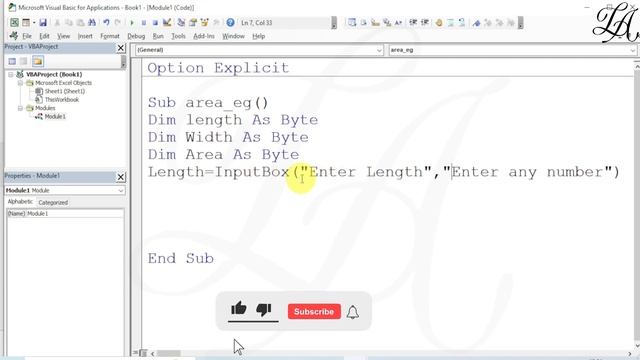The image size is (640, 360).
Task: Open the Run menu
Action: click(158, 36)
